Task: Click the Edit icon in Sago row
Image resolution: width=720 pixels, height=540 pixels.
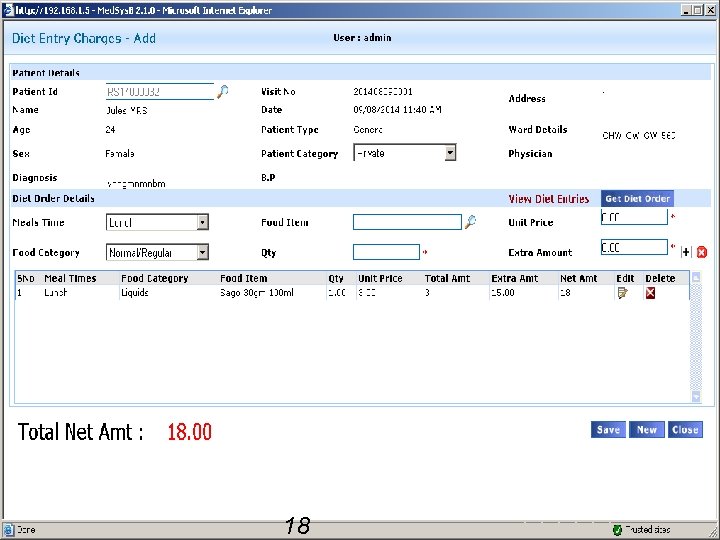Action: (622, 292)
